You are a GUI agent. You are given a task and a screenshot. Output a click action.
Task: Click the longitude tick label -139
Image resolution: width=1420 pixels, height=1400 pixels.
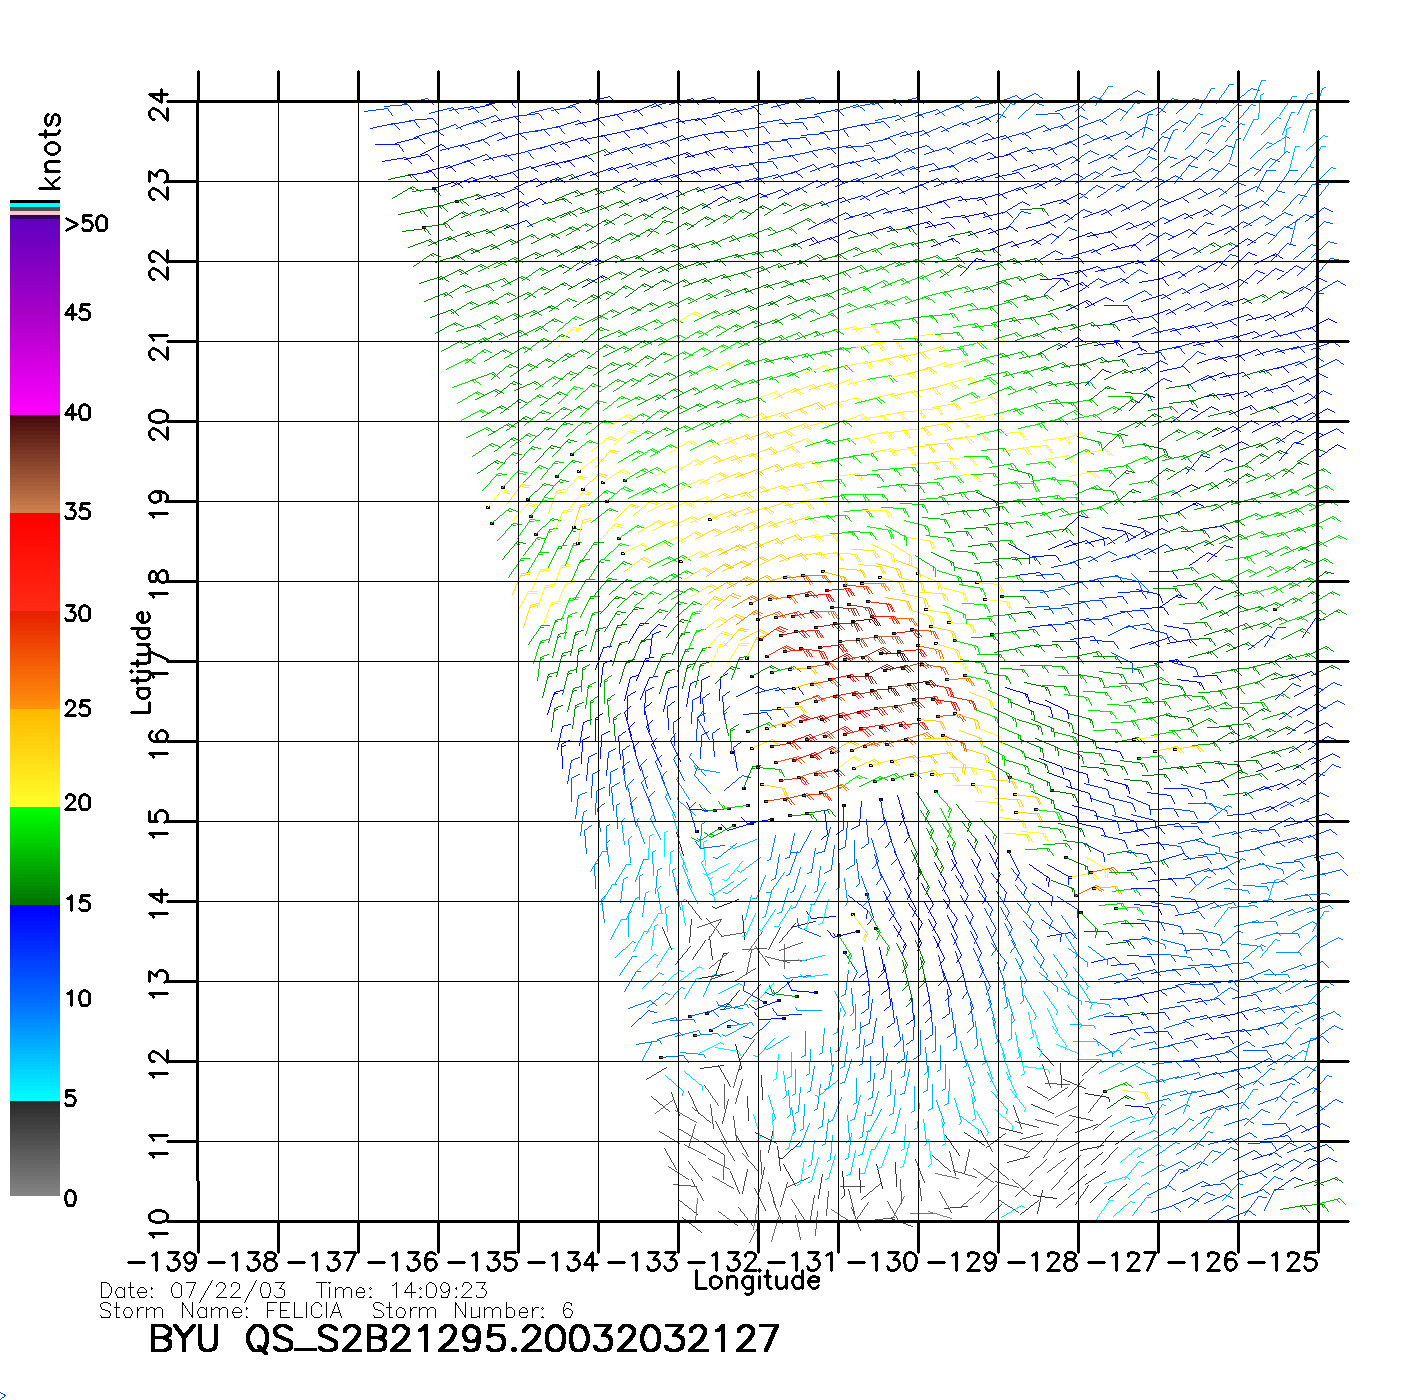pos(163,1262)
